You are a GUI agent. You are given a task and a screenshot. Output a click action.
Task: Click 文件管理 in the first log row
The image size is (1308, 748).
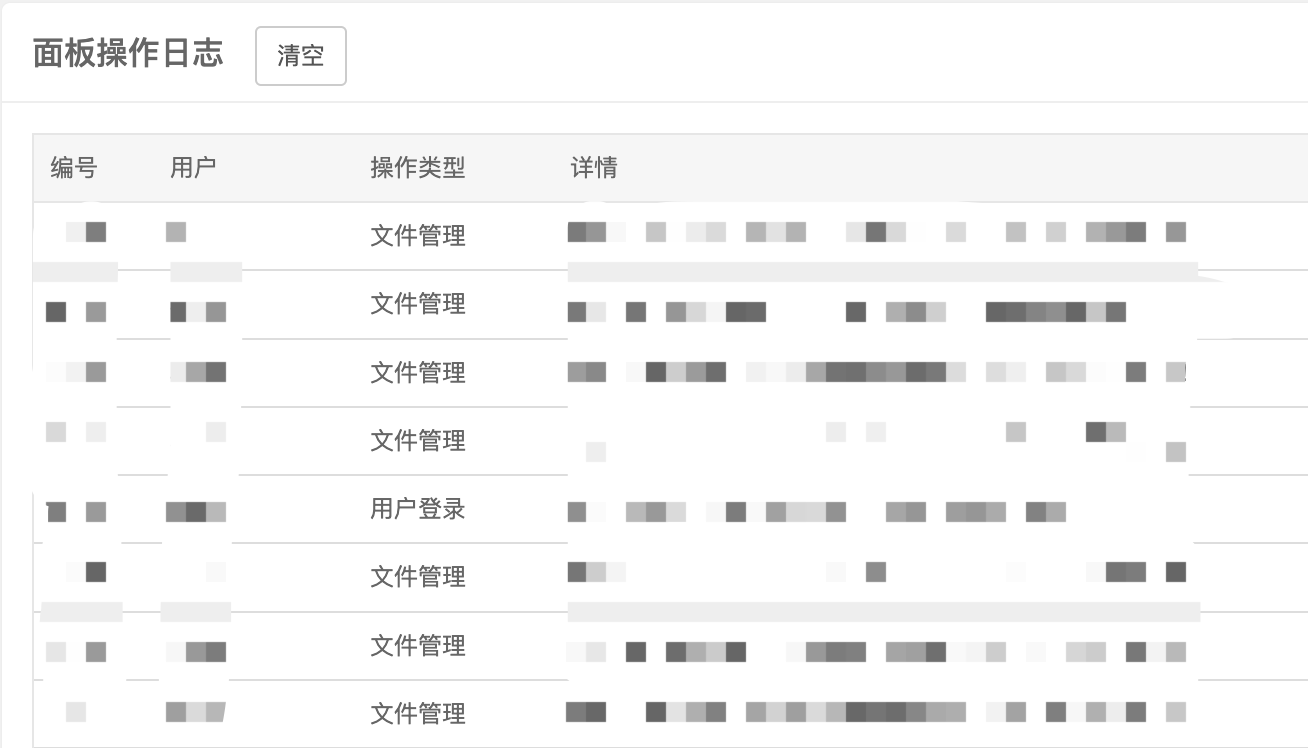coord(418,236)
